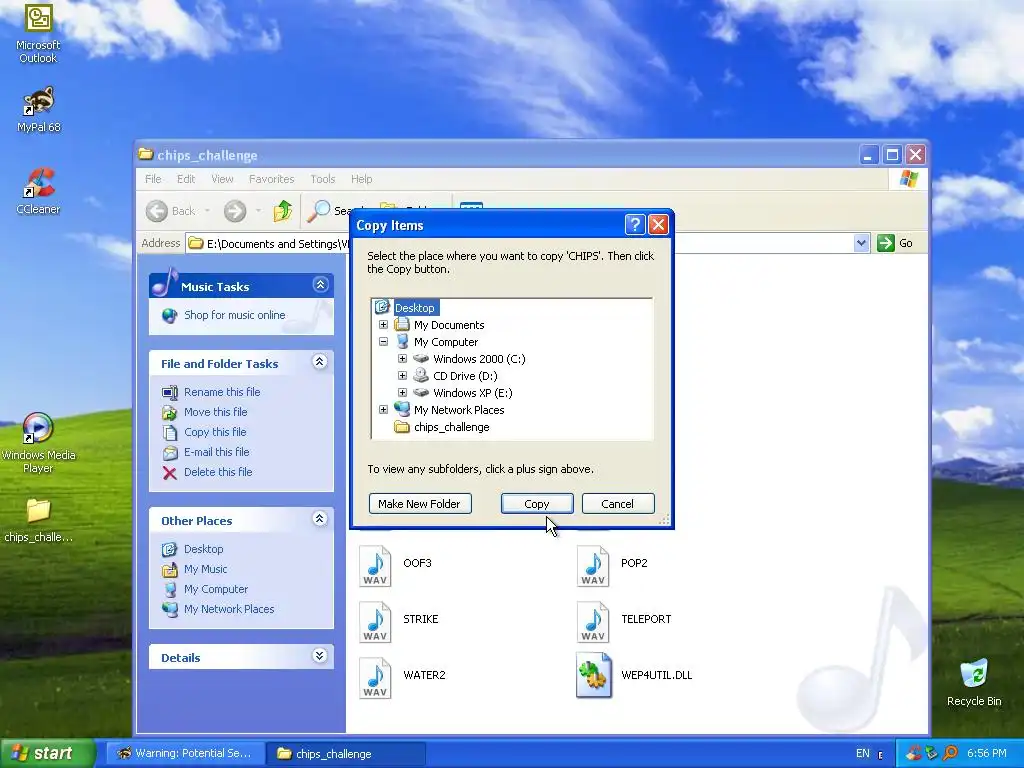Select the OOF3 WAV file icon
The width and height of the screenshot is (1024, 768).
pos(375,566)
